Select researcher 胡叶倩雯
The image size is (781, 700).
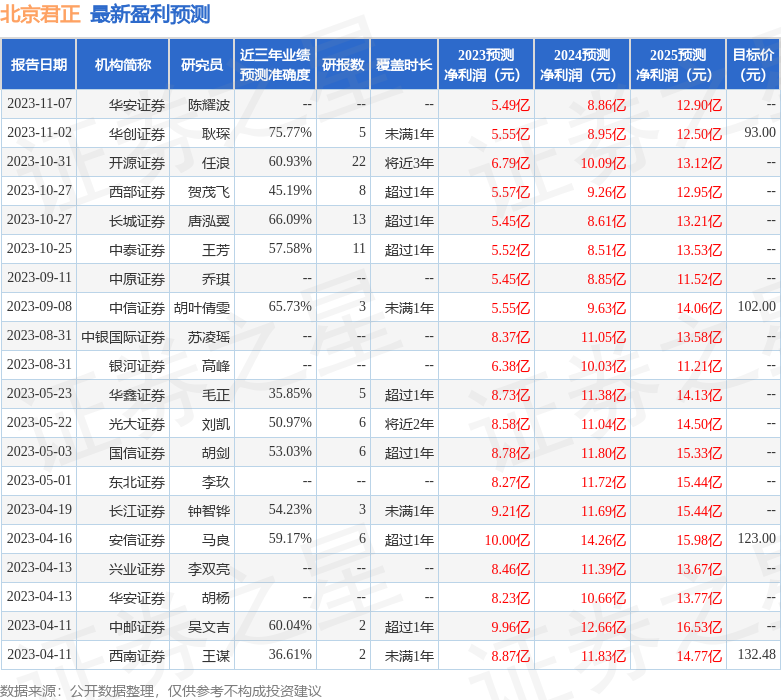[202, 307]
